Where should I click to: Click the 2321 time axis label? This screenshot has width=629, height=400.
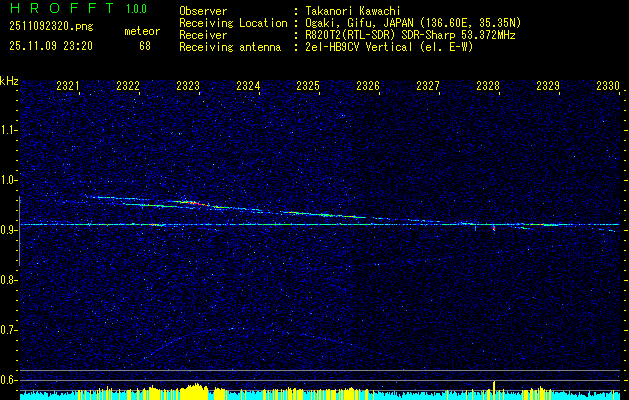click(x=68, y=85)
